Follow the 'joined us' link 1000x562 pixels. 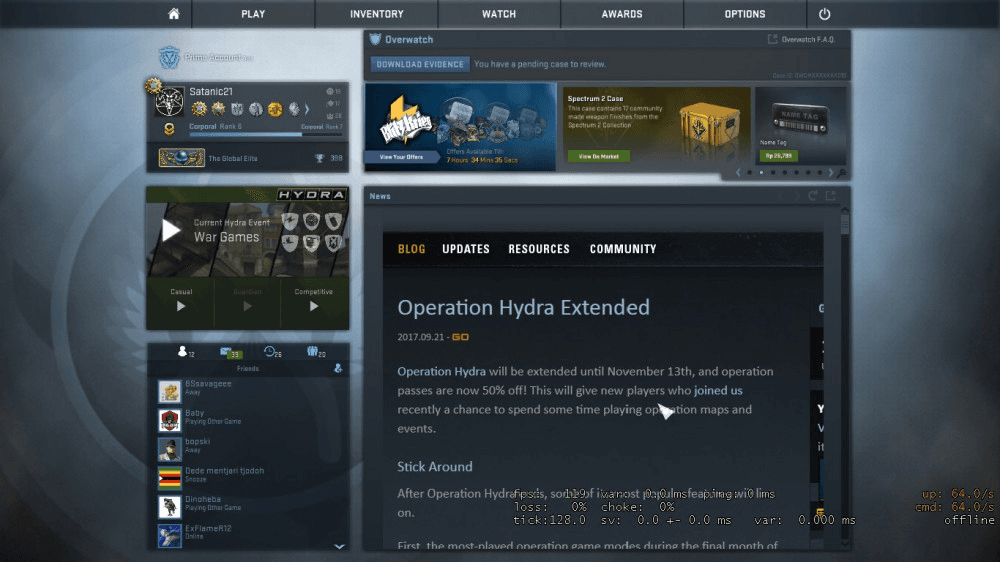(x=718, y=390)
